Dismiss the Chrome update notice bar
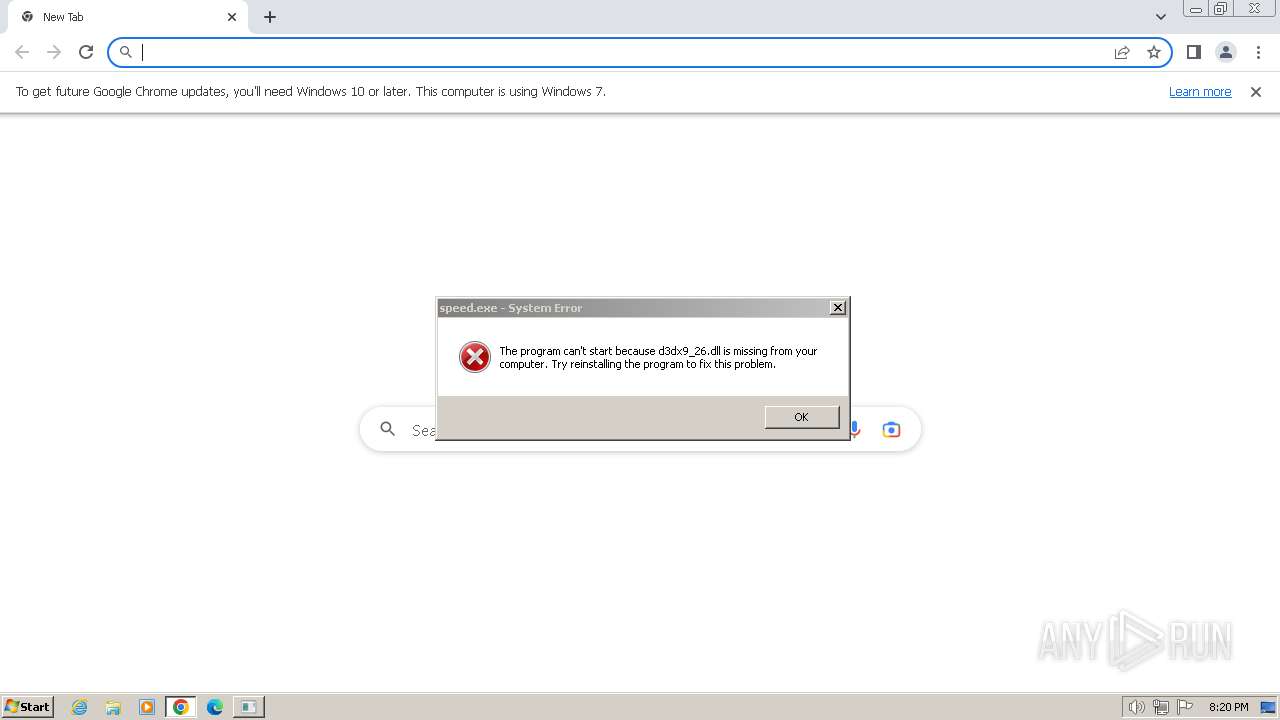 [x=1256, y=92]
